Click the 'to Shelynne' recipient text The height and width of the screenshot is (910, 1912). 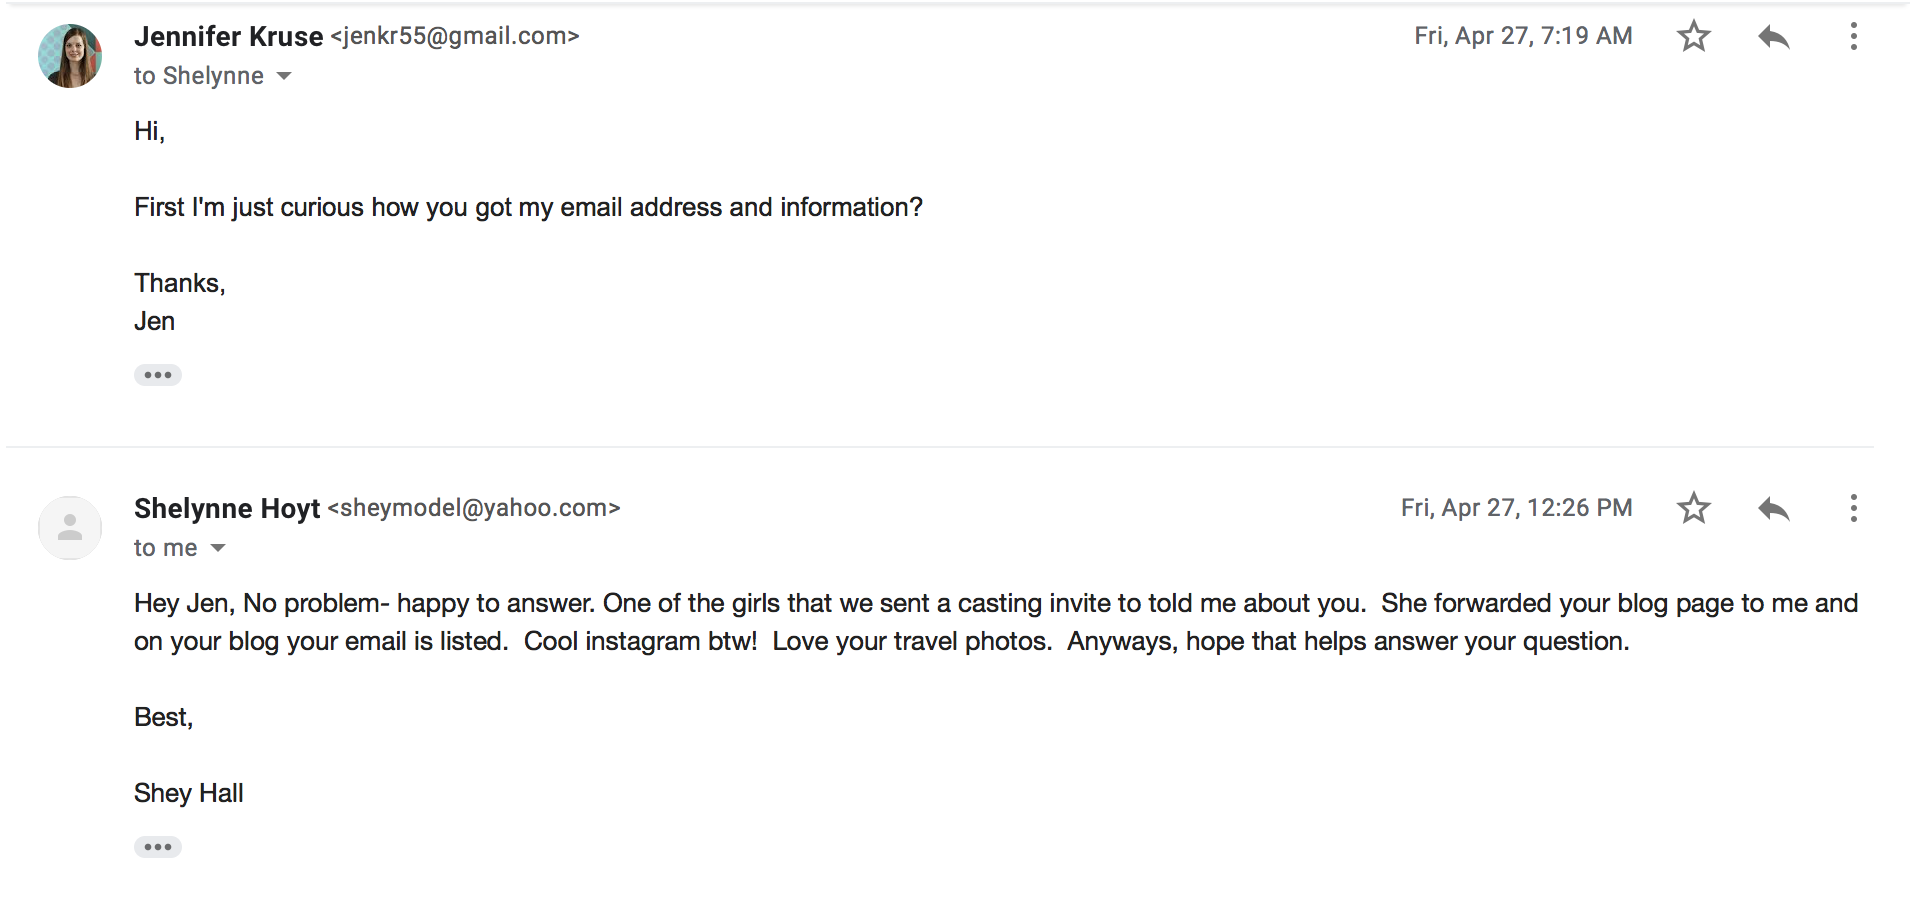click(199, 76)
